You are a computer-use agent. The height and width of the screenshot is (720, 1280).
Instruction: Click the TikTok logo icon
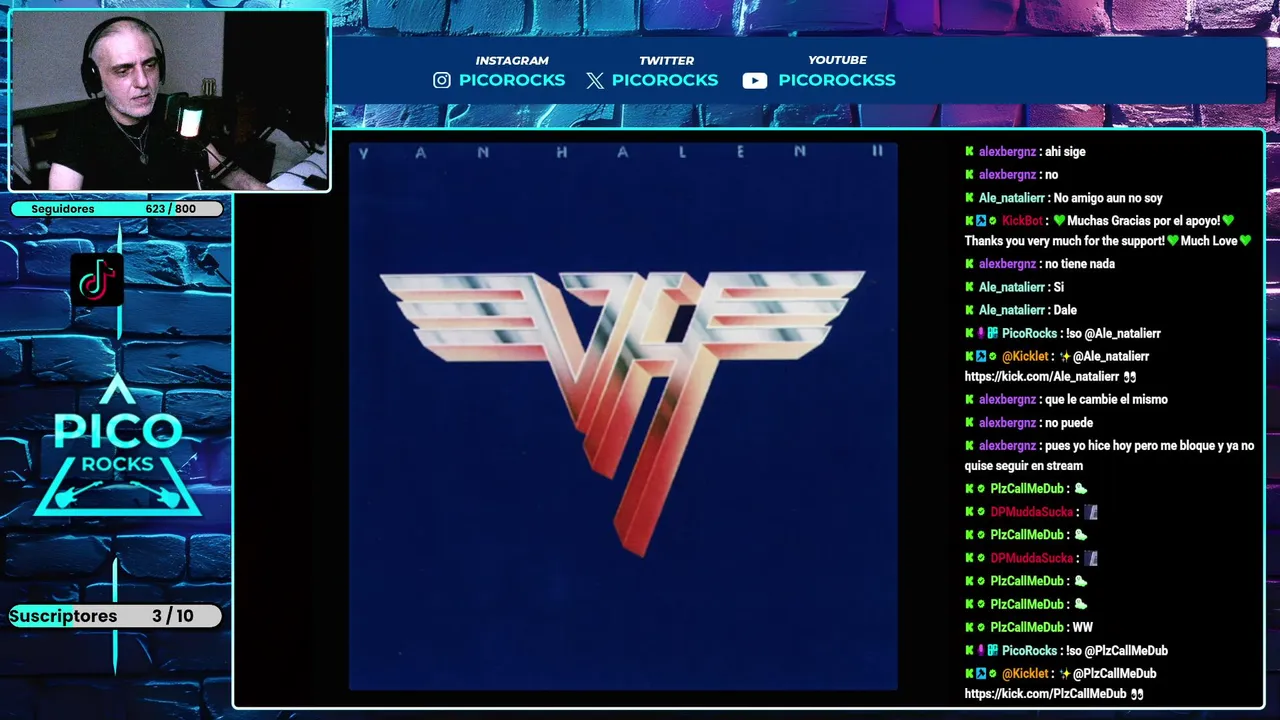pos(97,279)
